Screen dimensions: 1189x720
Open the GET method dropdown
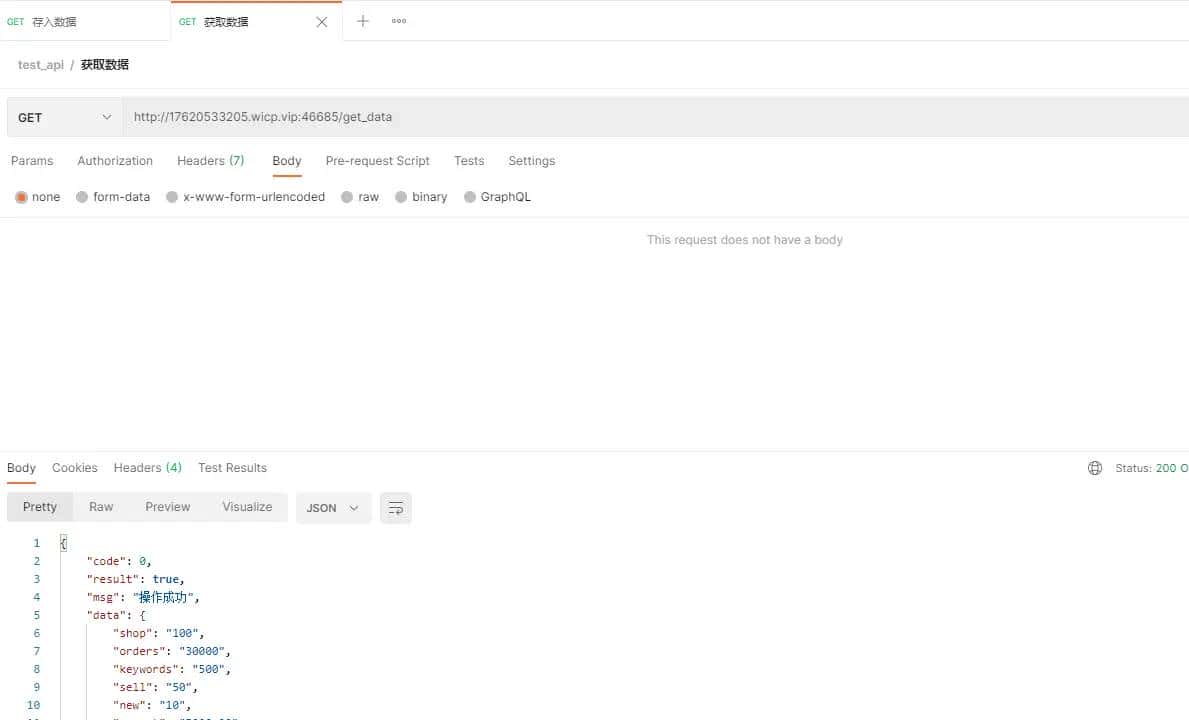65,117
